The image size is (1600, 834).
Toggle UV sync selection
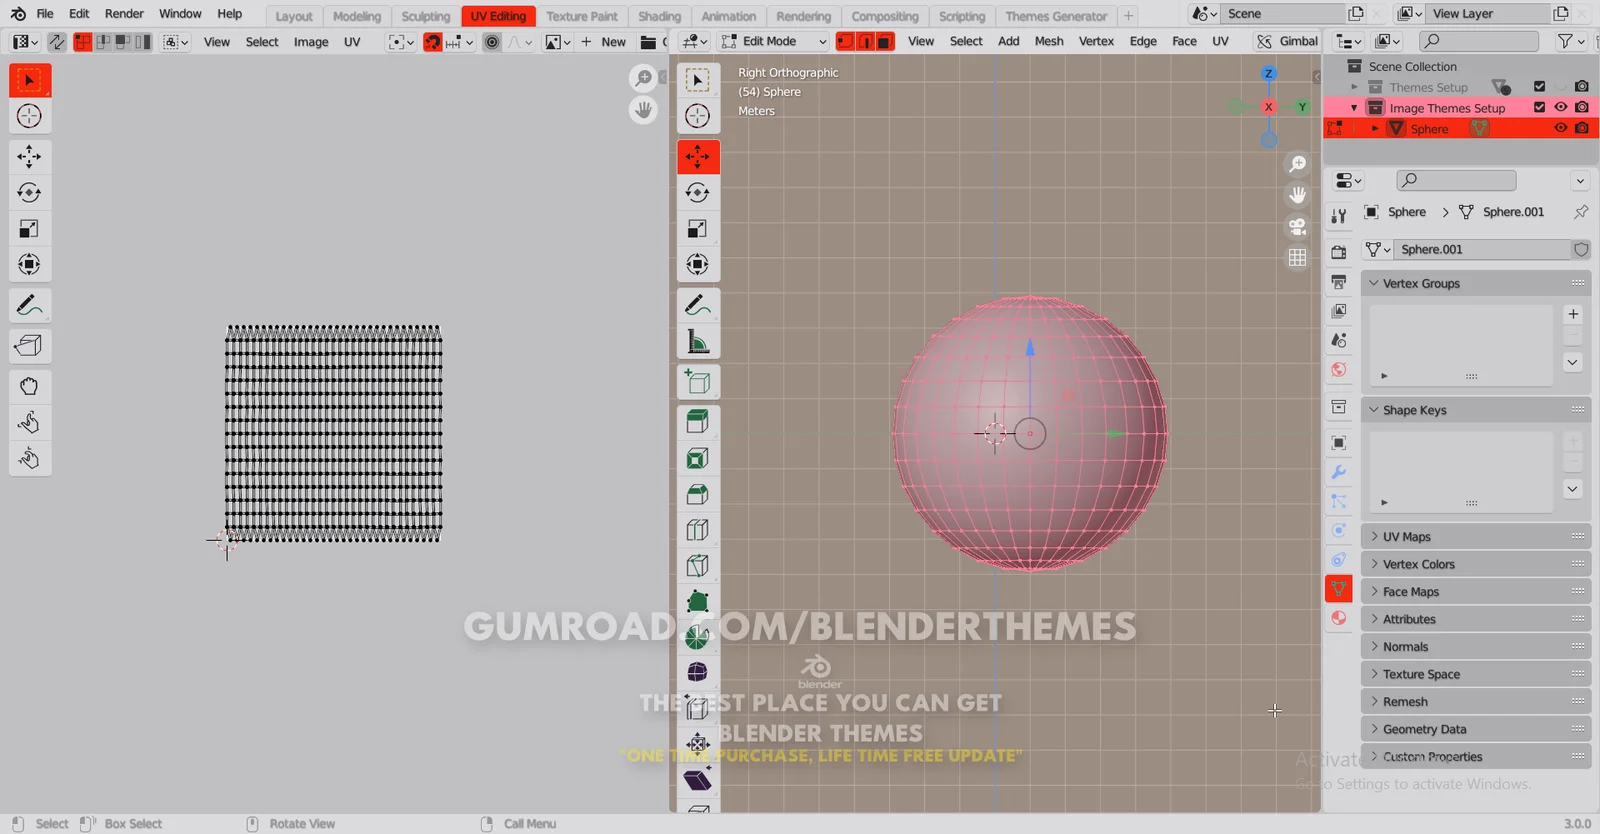click(57, 42)
